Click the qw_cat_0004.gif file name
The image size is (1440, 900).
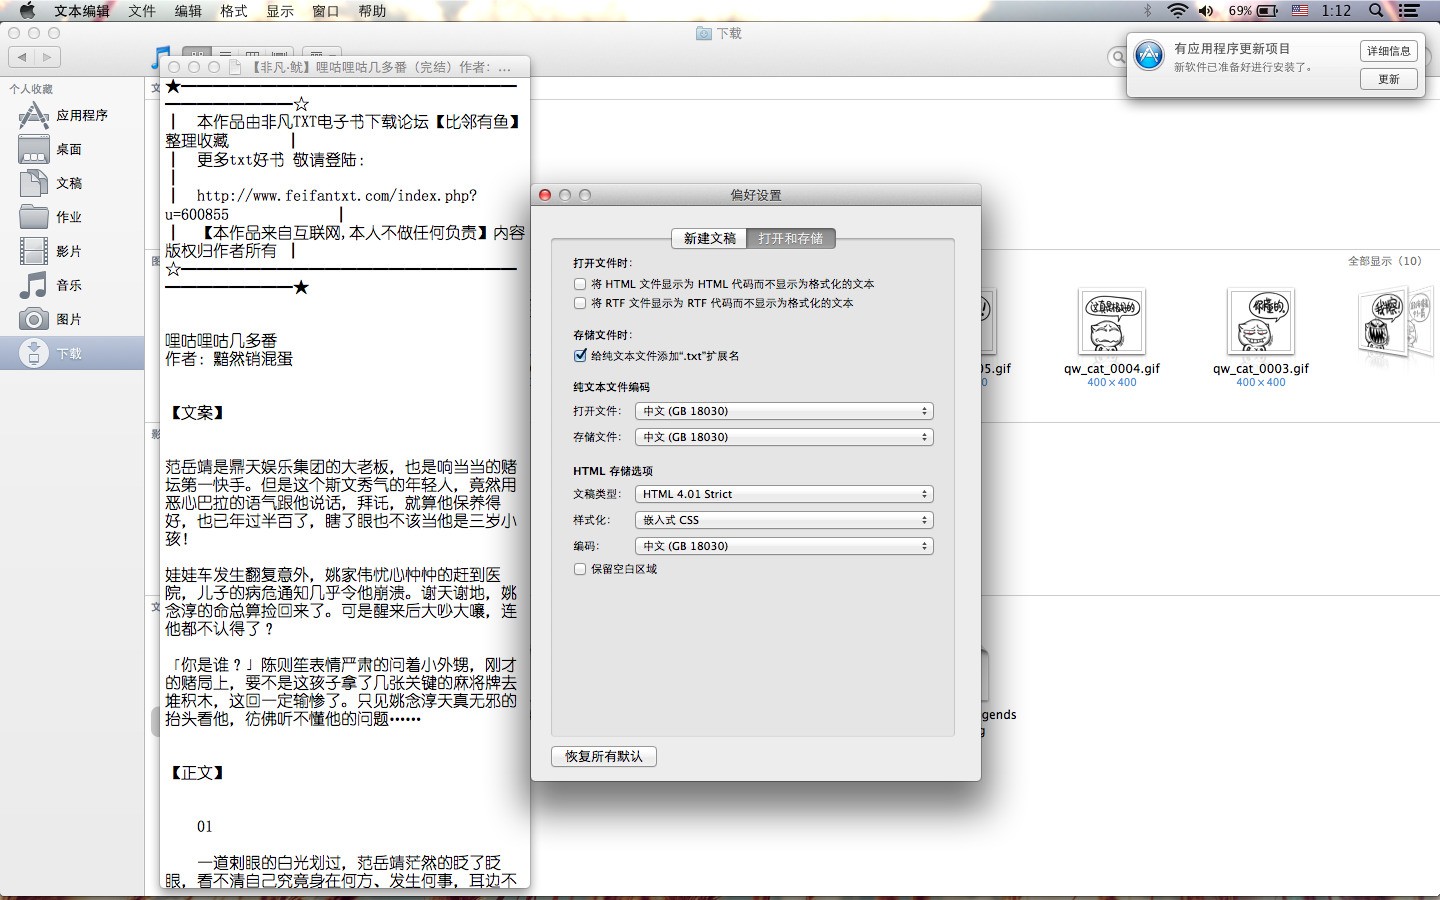1112,368
